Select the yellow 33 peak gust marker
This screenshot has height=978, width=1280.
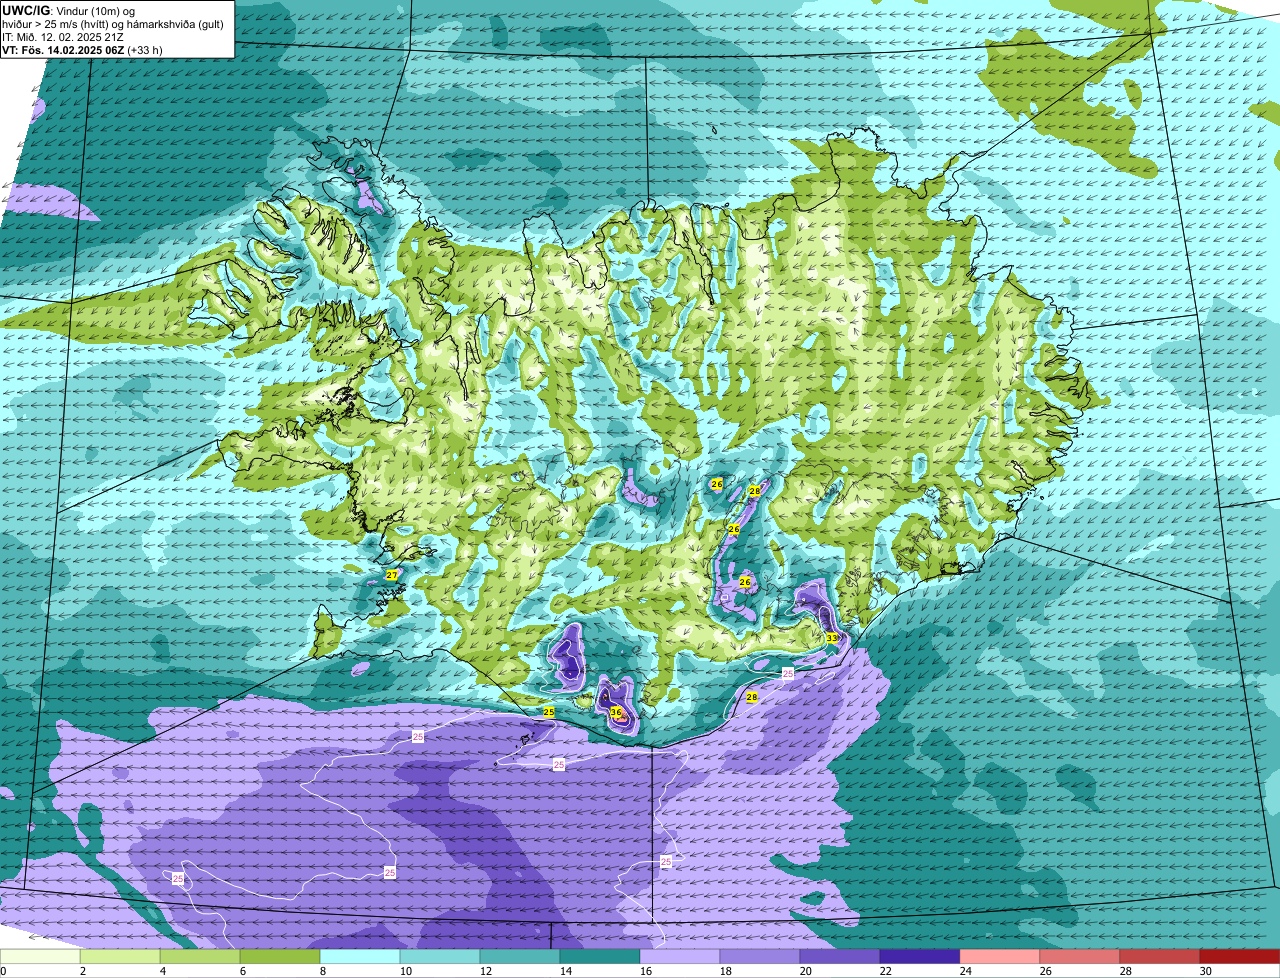[x=832, y=637]
